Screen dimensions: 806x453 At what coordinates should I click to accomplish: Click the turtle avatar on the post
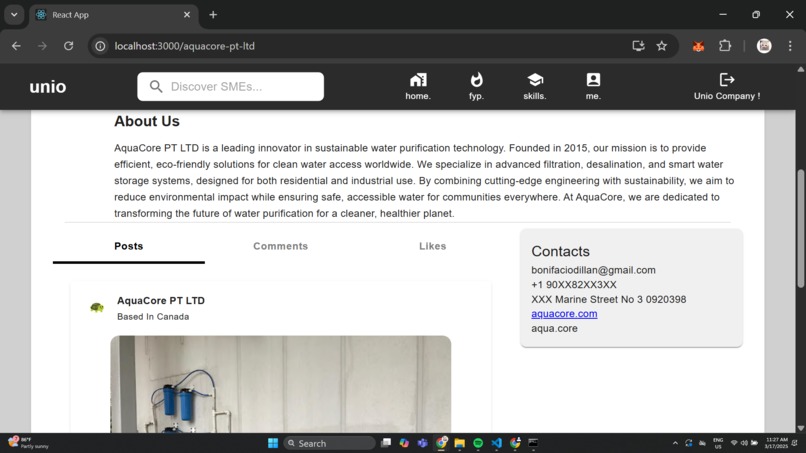(97, 307)
